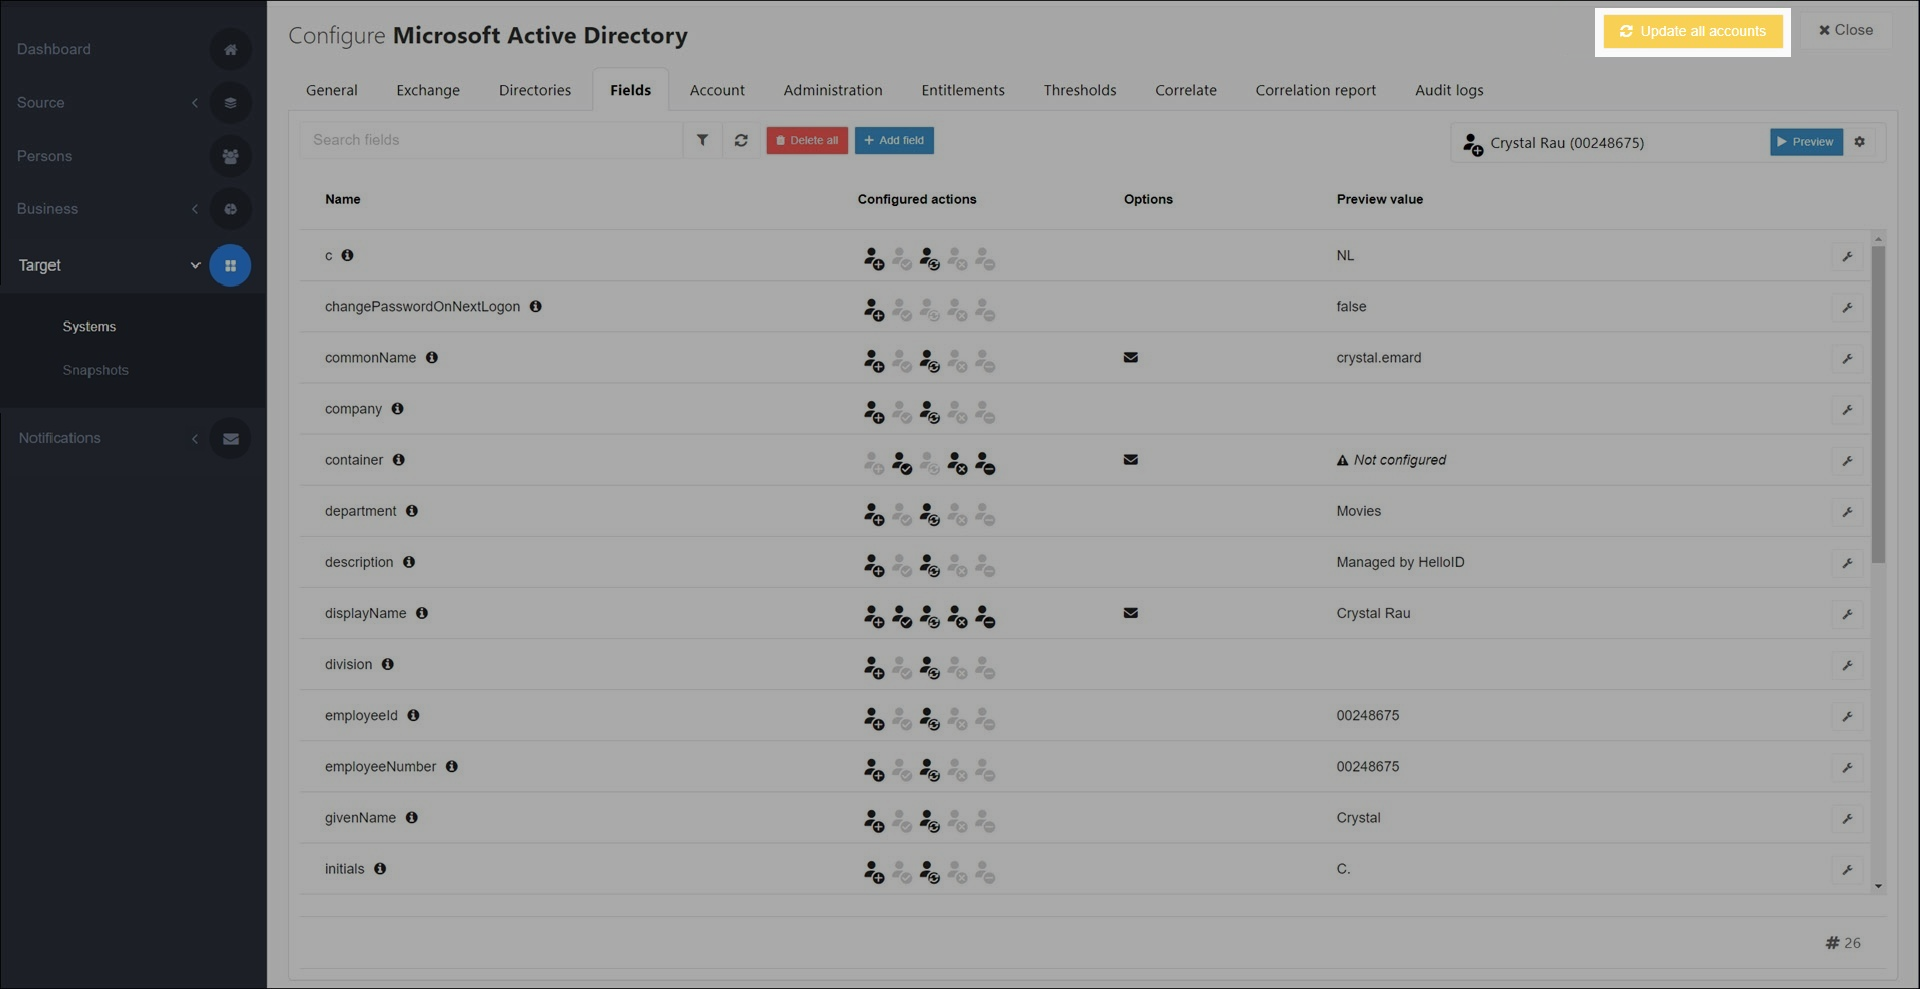The width and height of the screenshot is (1920, 989).
Task: Edit the company field wrench
Action: [x=1847, y=409]
